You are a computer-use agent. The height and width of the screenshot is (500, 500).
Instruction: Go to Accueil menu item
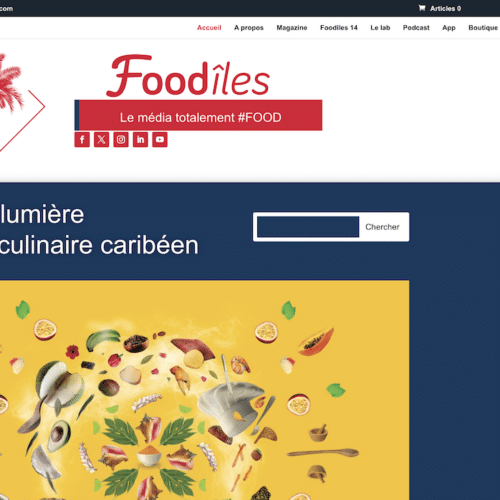pos(209,28)
